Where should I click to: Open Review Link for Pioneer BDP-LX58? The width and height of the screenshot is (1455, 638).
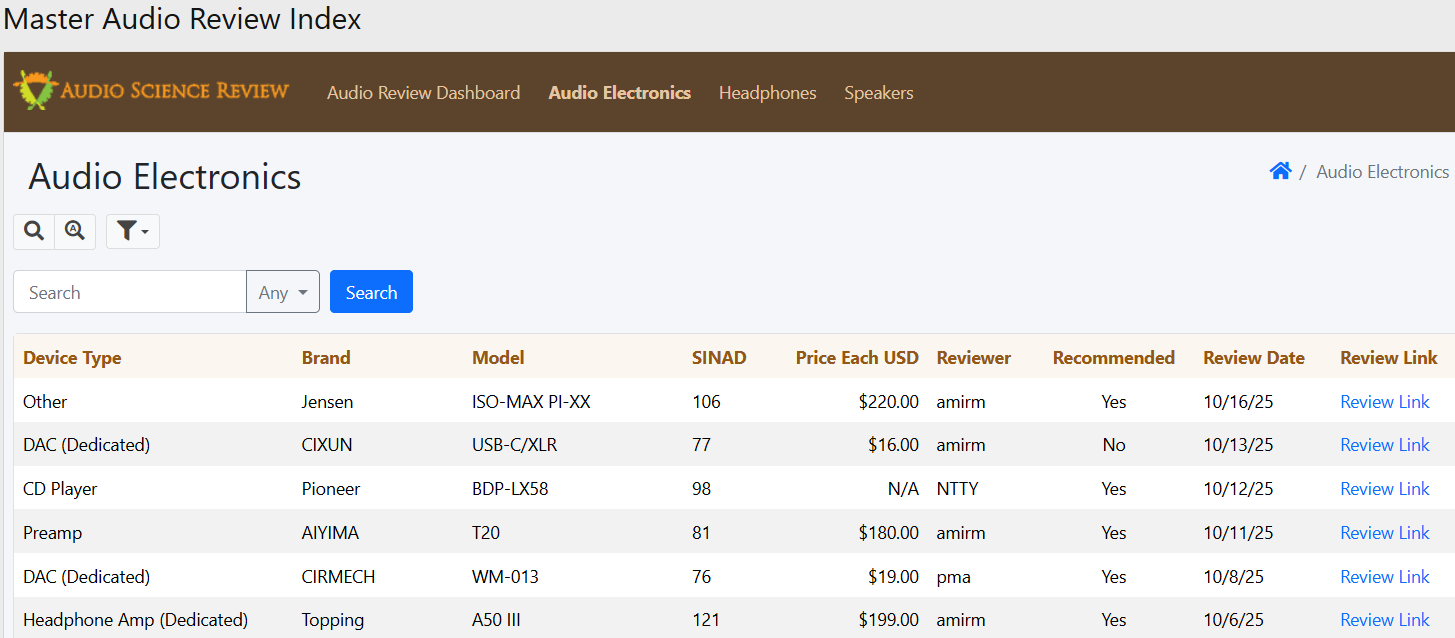point(1384,489)
